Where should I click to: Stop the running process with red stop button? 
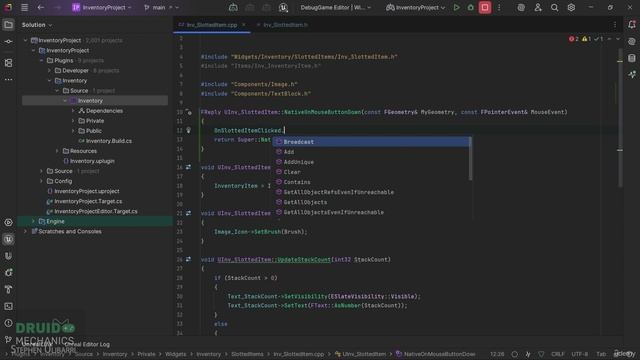pos(485,7)
